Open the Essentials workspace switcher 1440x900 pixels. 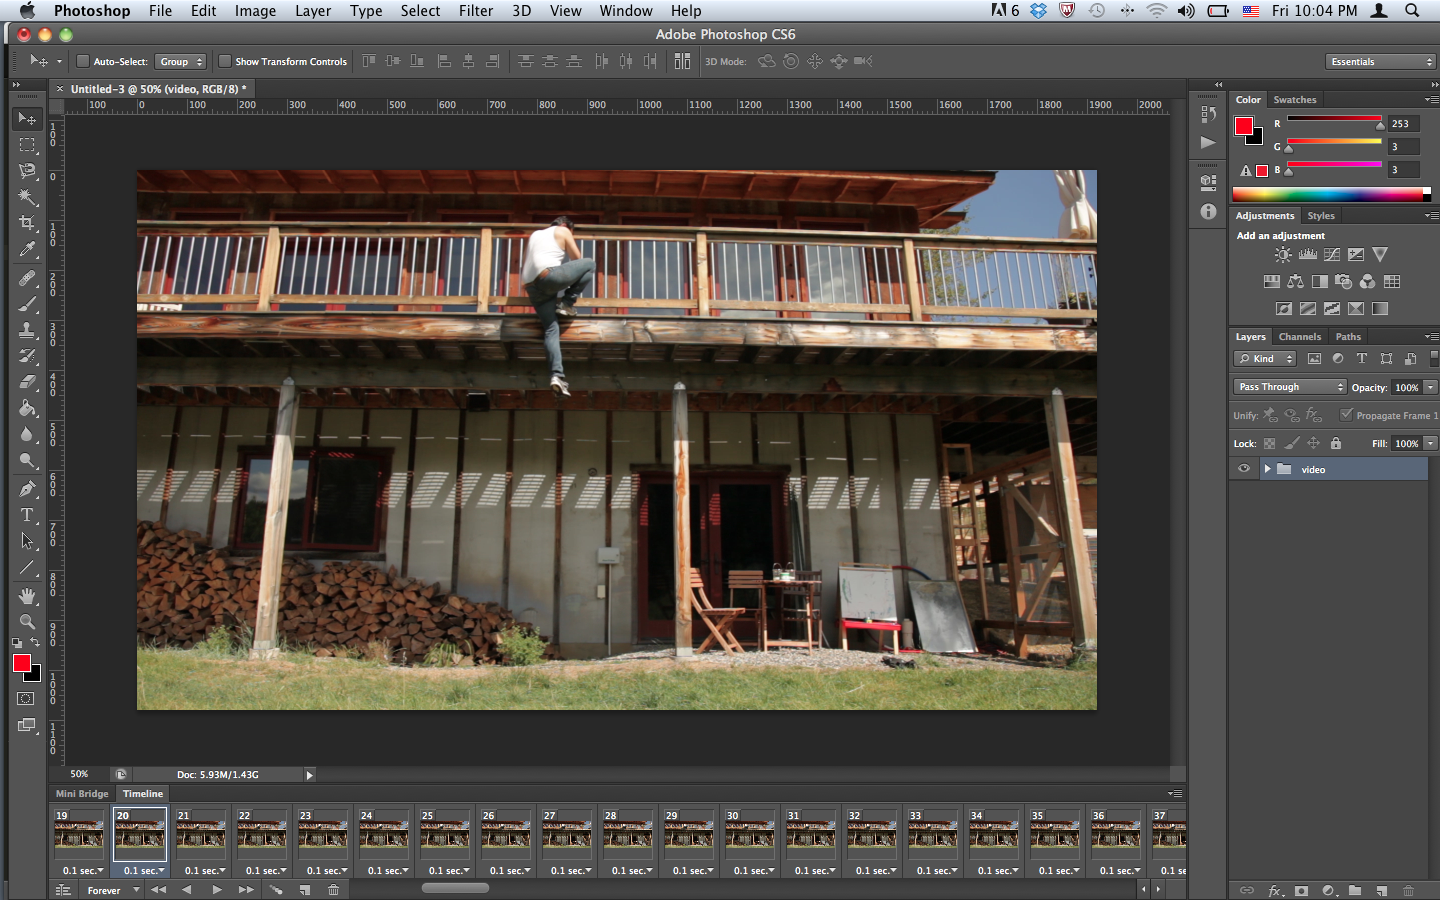tap(1381, 62)
